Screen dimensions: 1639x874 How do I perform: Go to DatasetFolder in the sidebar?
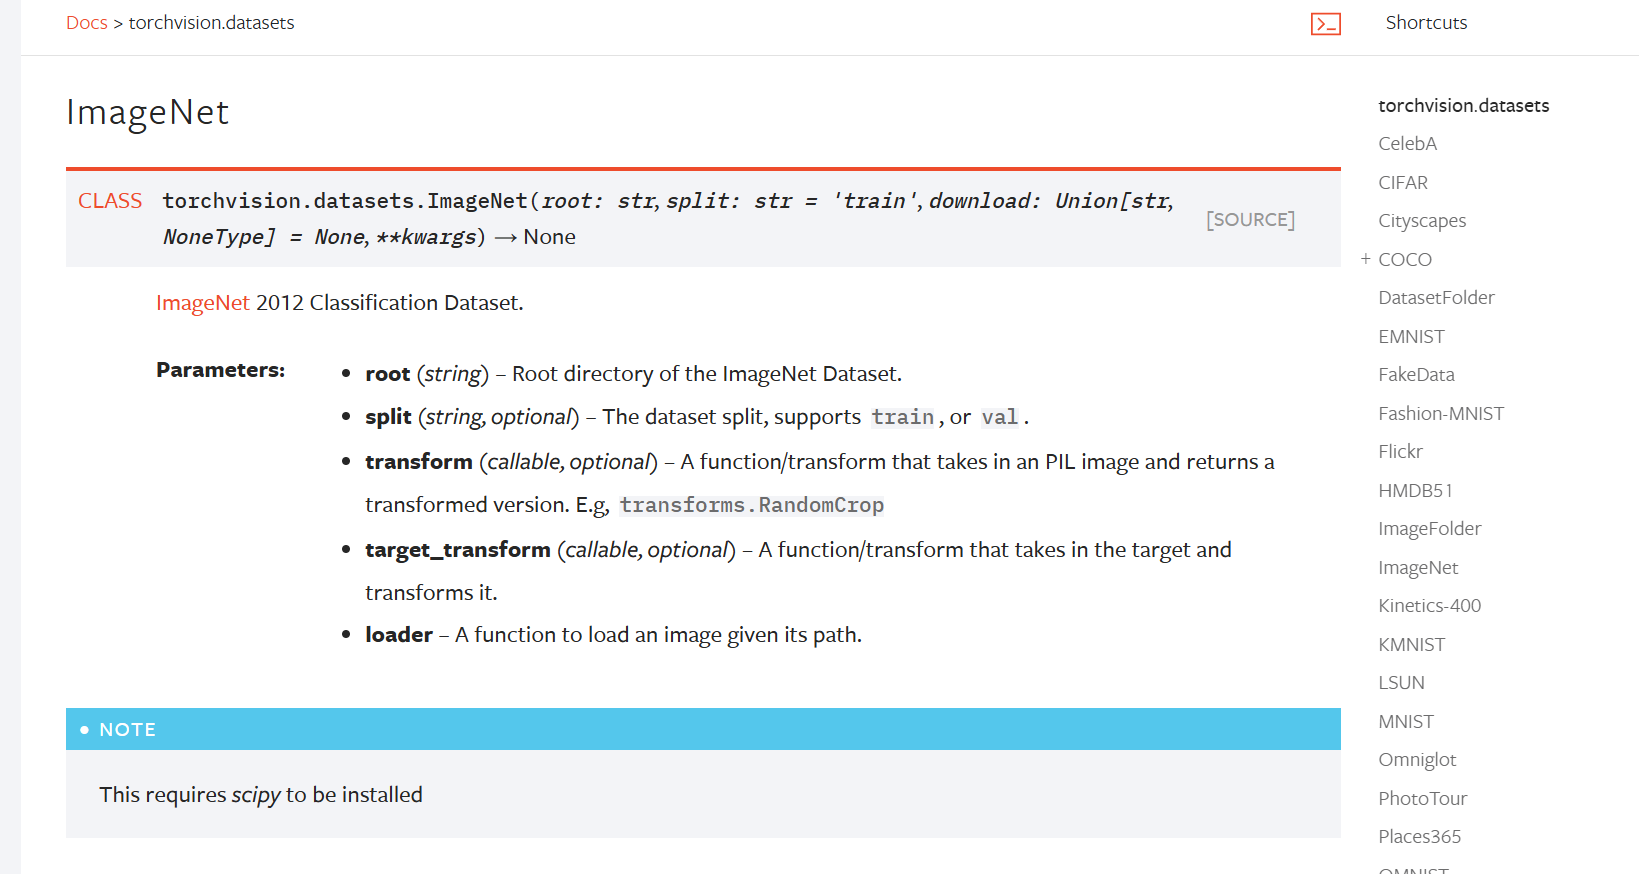pyautogui.click(x=1436, y=298)
